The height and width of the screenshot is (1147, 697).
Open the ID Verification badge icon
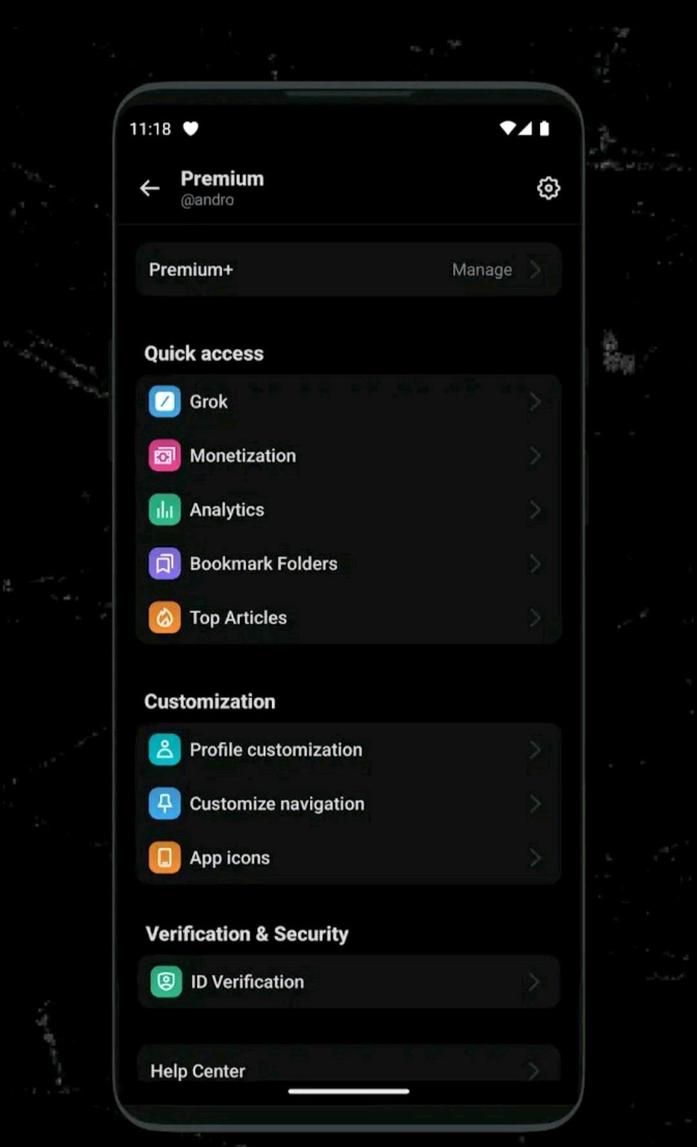(x=166, y=981)
